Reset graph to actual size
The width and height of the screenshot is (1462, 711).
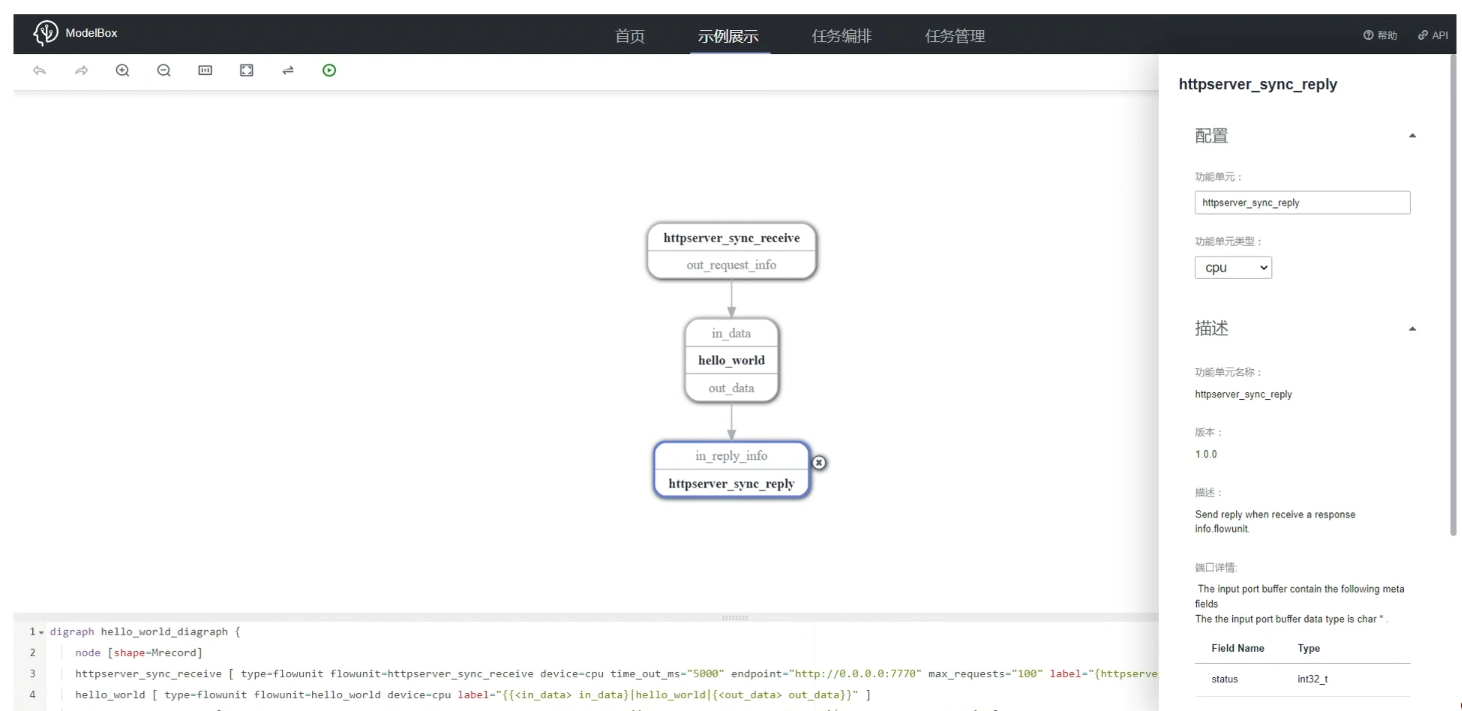(x=205, y=70)
